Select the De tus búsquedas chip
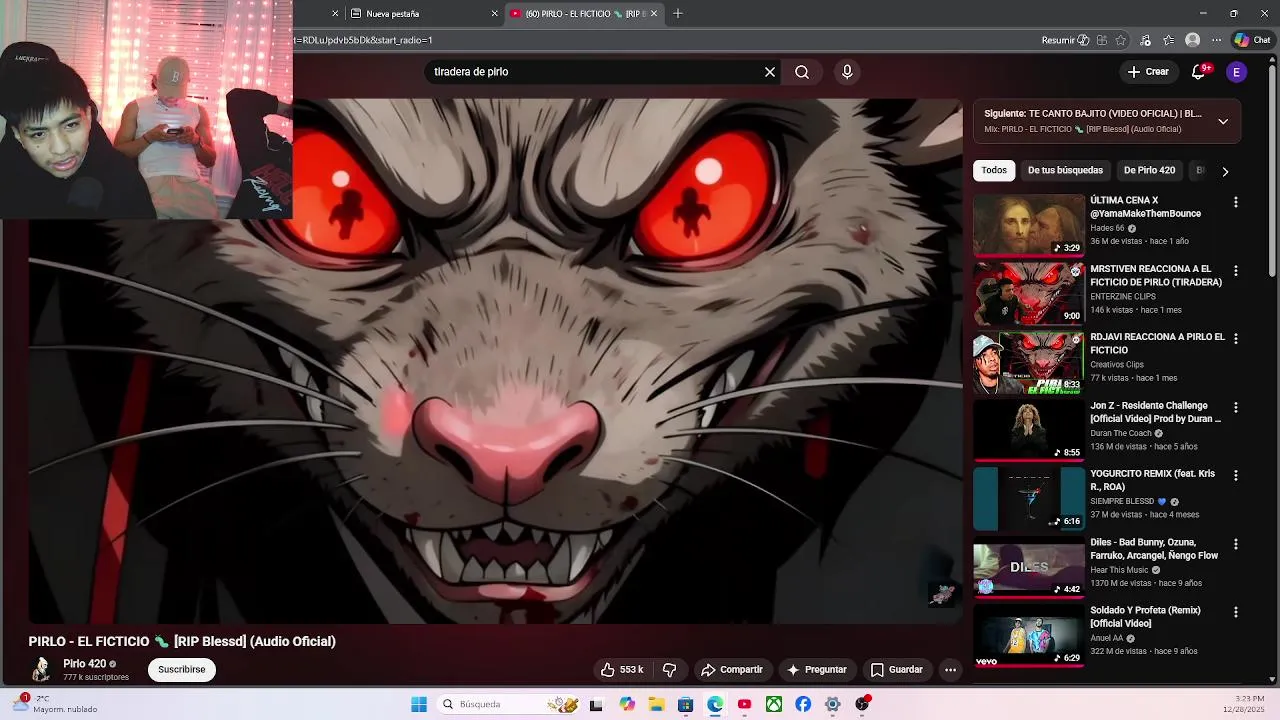The image size is (1280, 720). (x=1065, y=170)
